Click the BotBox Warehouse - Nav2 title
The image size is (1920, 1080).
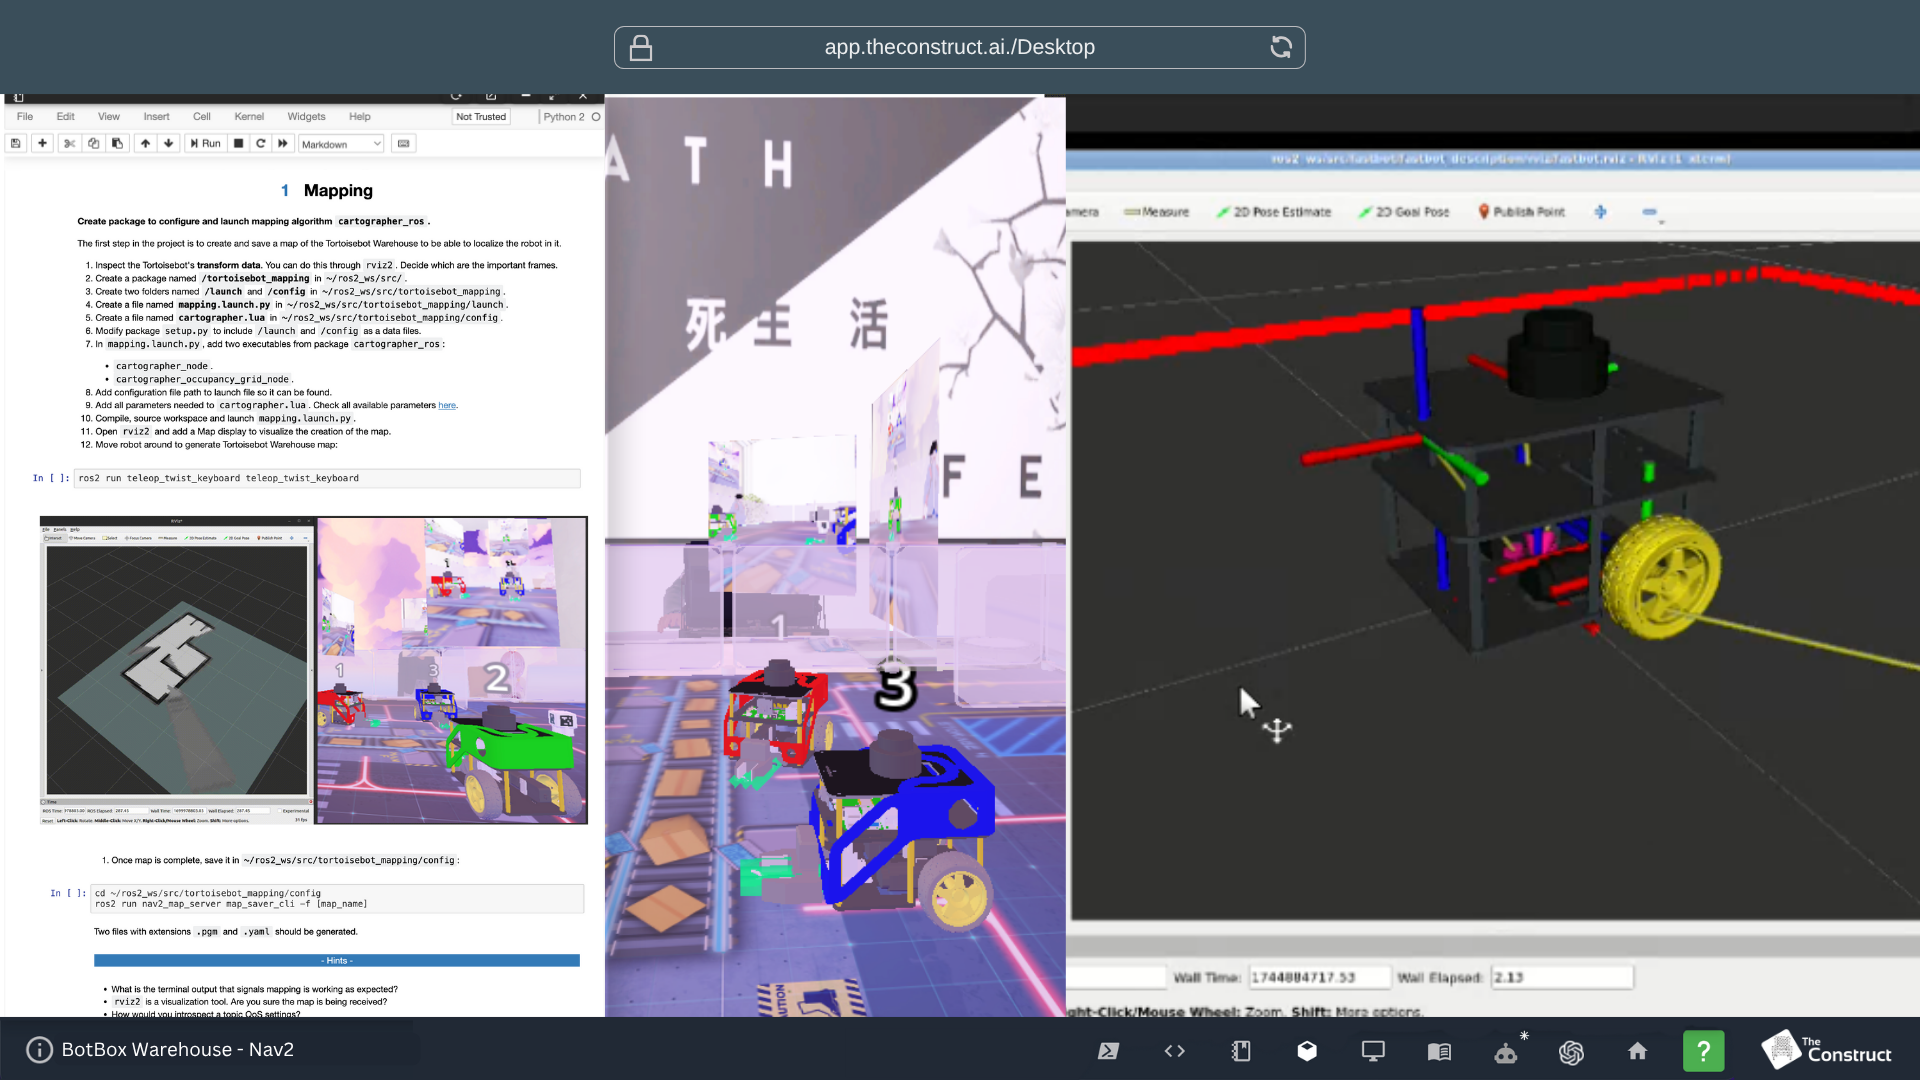(178, 1050)
